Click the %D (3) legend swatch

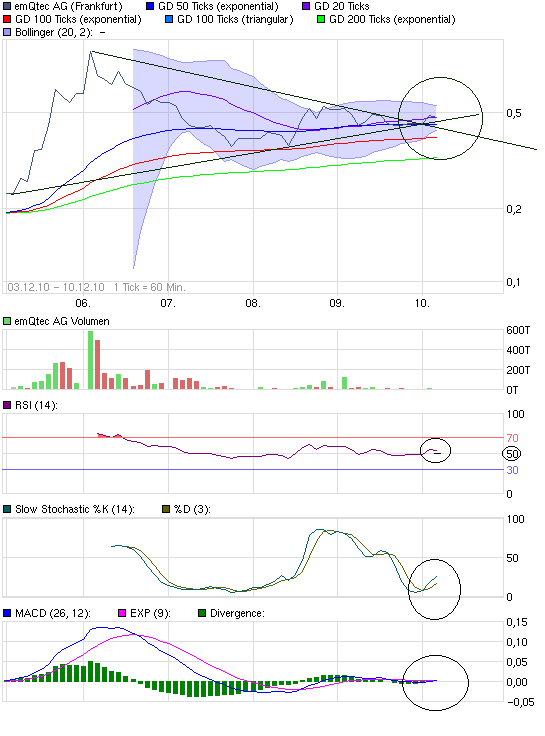[x=166, y=509]
